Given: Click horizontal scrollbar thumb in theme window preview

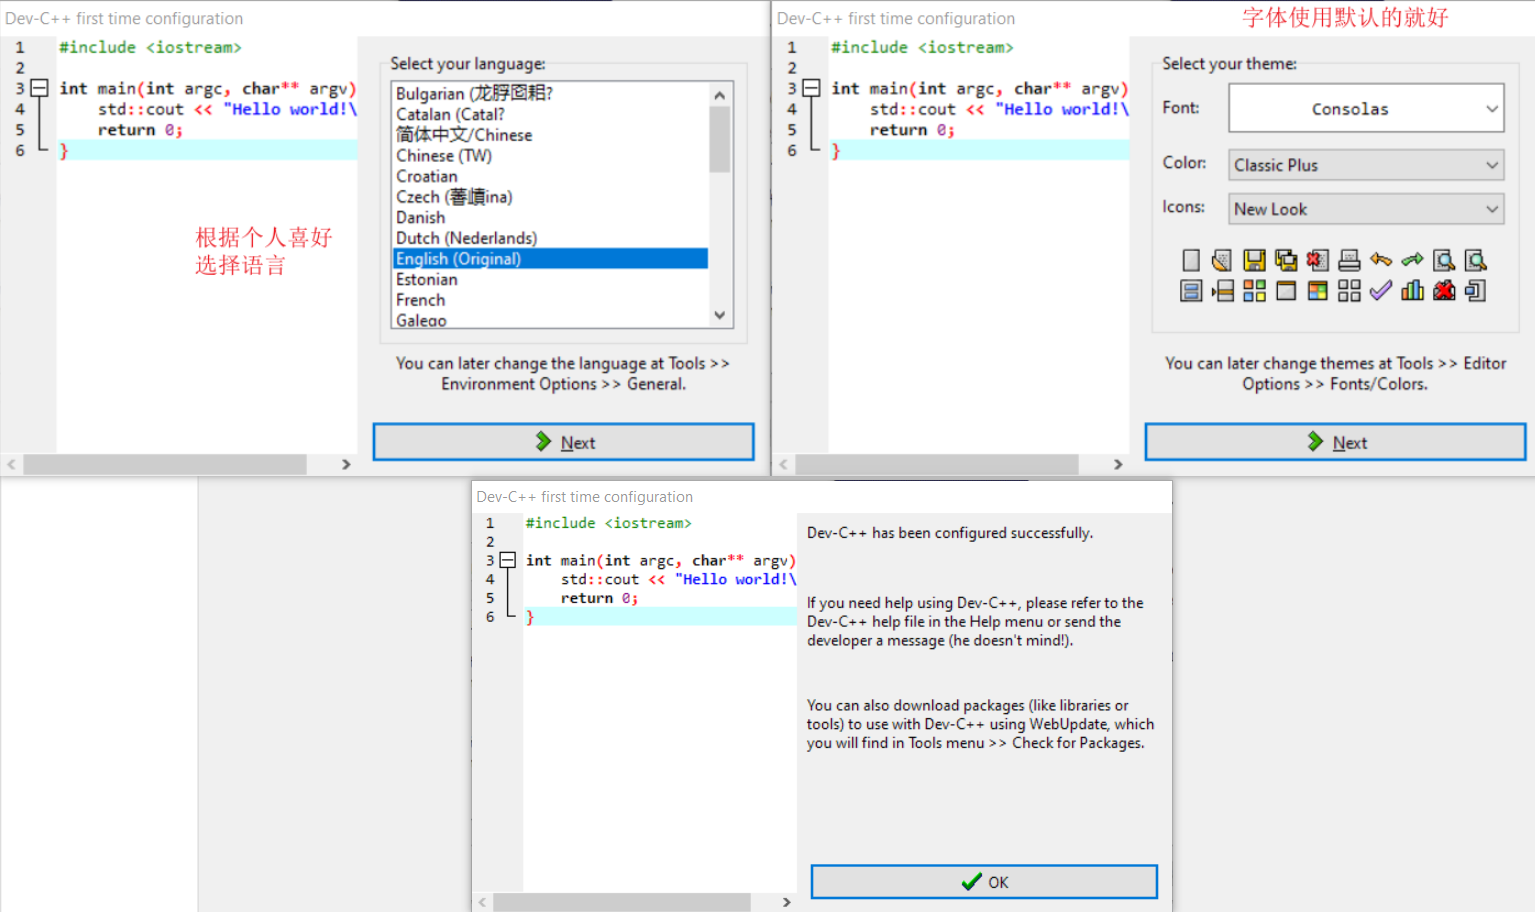Looking at the screenshot, I should tap(937, 464).
